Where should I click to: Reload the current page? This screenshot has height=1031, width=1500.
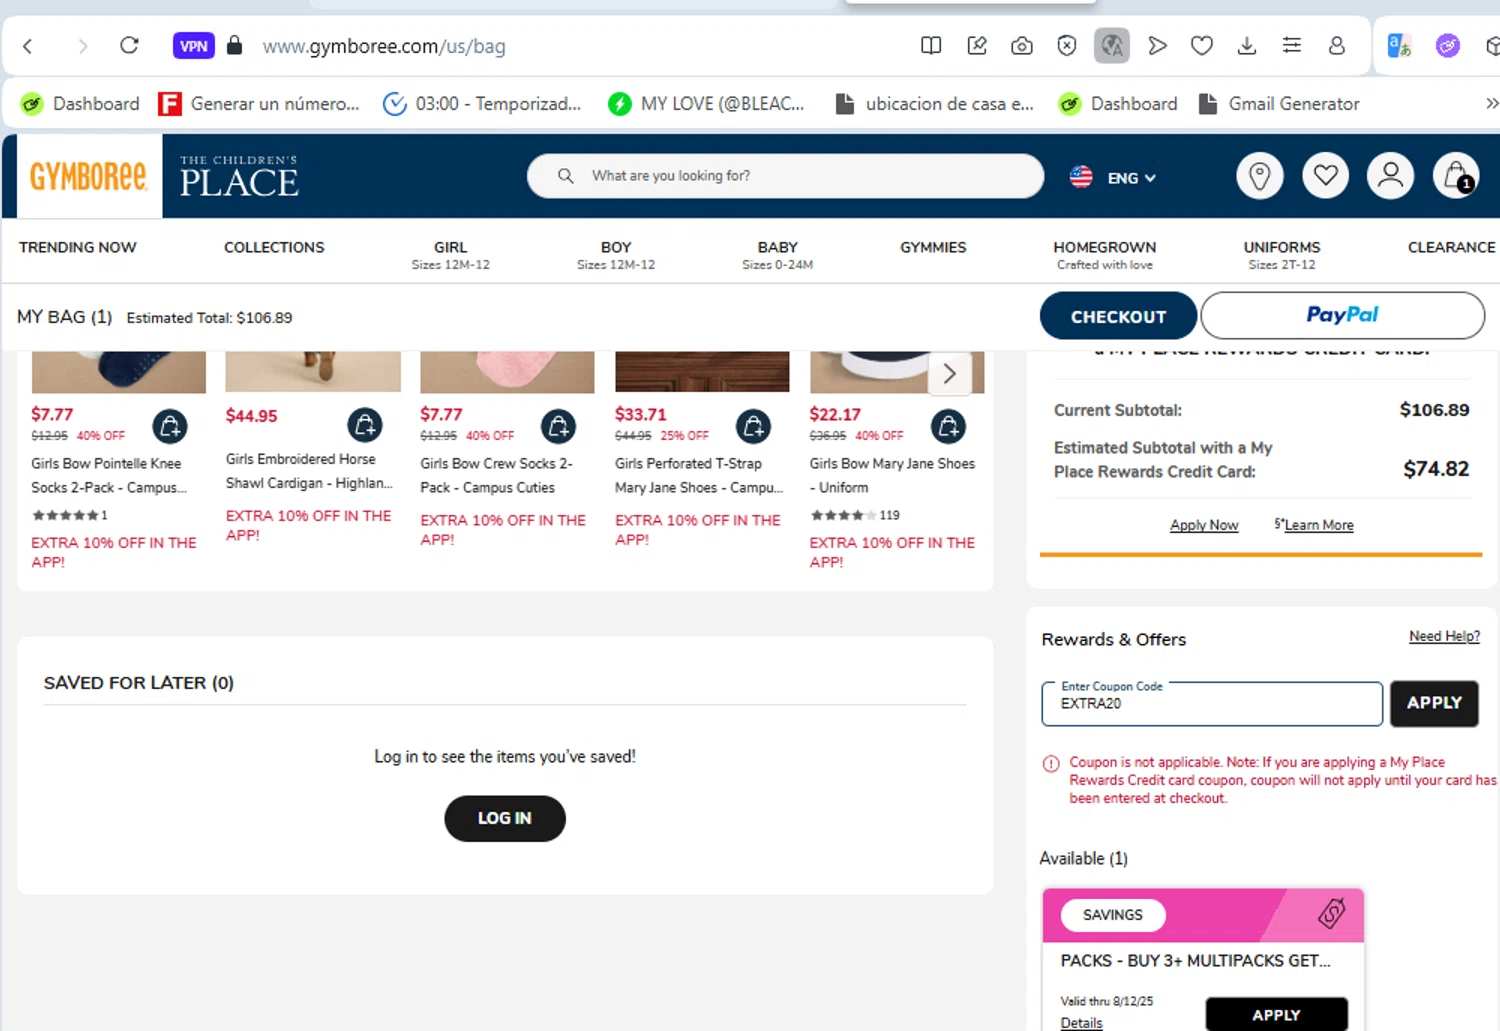[x=129, y=46]
